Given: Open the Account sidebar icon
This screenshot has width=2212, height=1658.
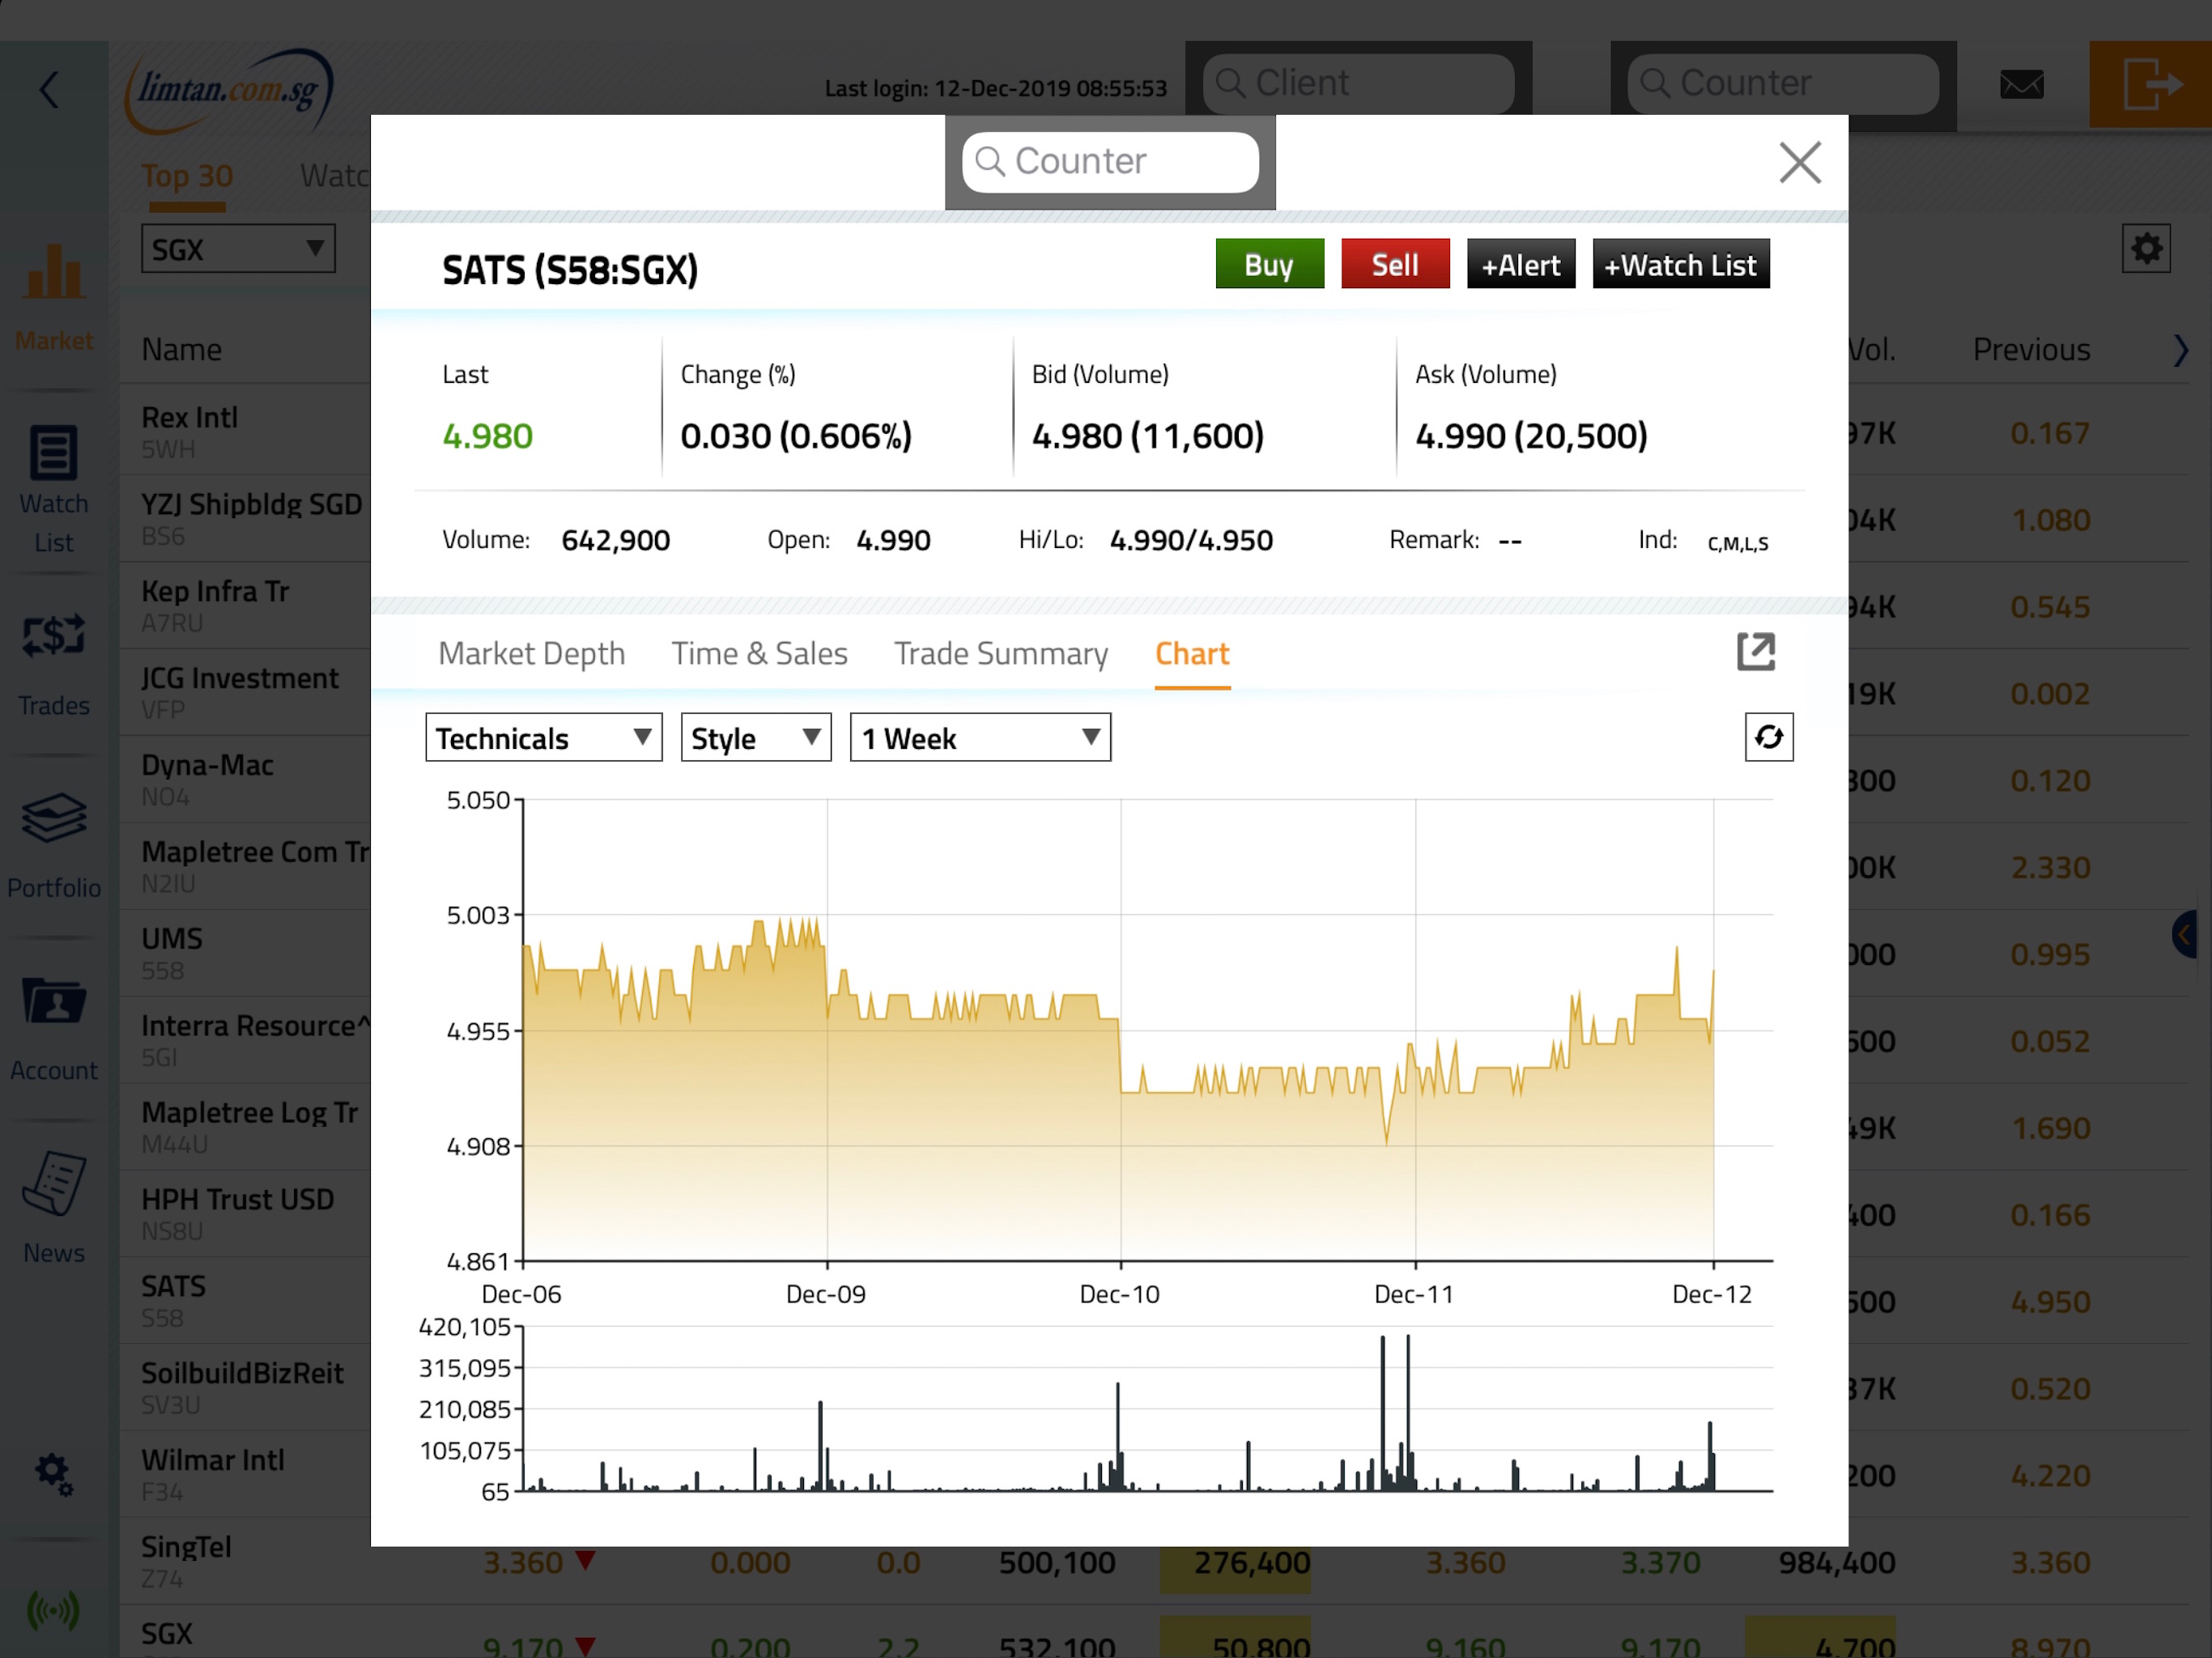Looking at the screenshot, I should click(54, 1029).
